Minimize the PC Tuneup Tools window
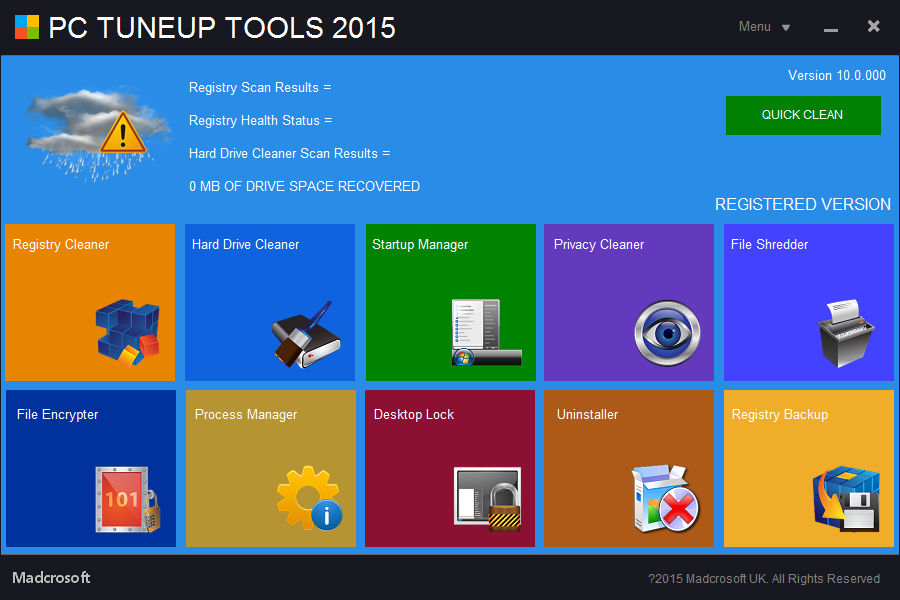 tap(831, 30)
